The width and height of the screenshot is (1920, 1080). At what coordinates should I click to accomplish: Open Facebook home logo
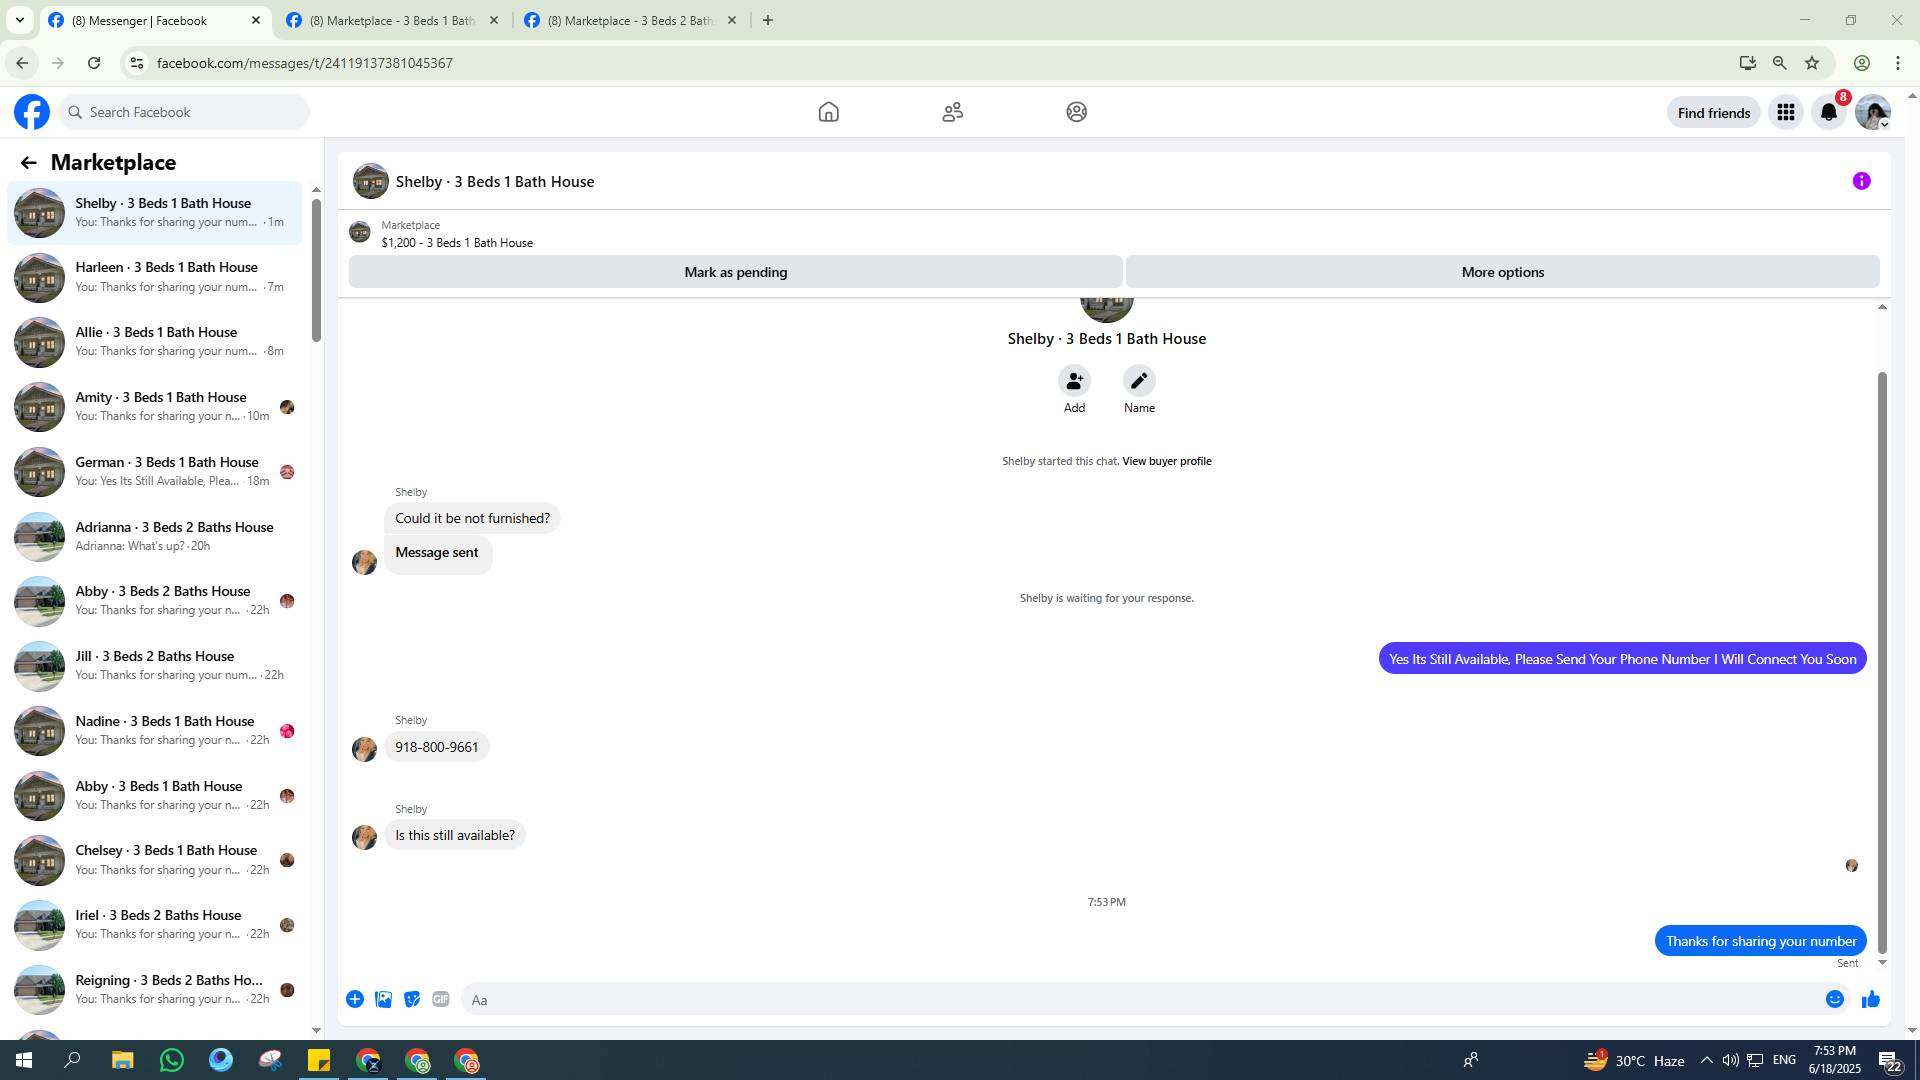click(x=32, y=112)
